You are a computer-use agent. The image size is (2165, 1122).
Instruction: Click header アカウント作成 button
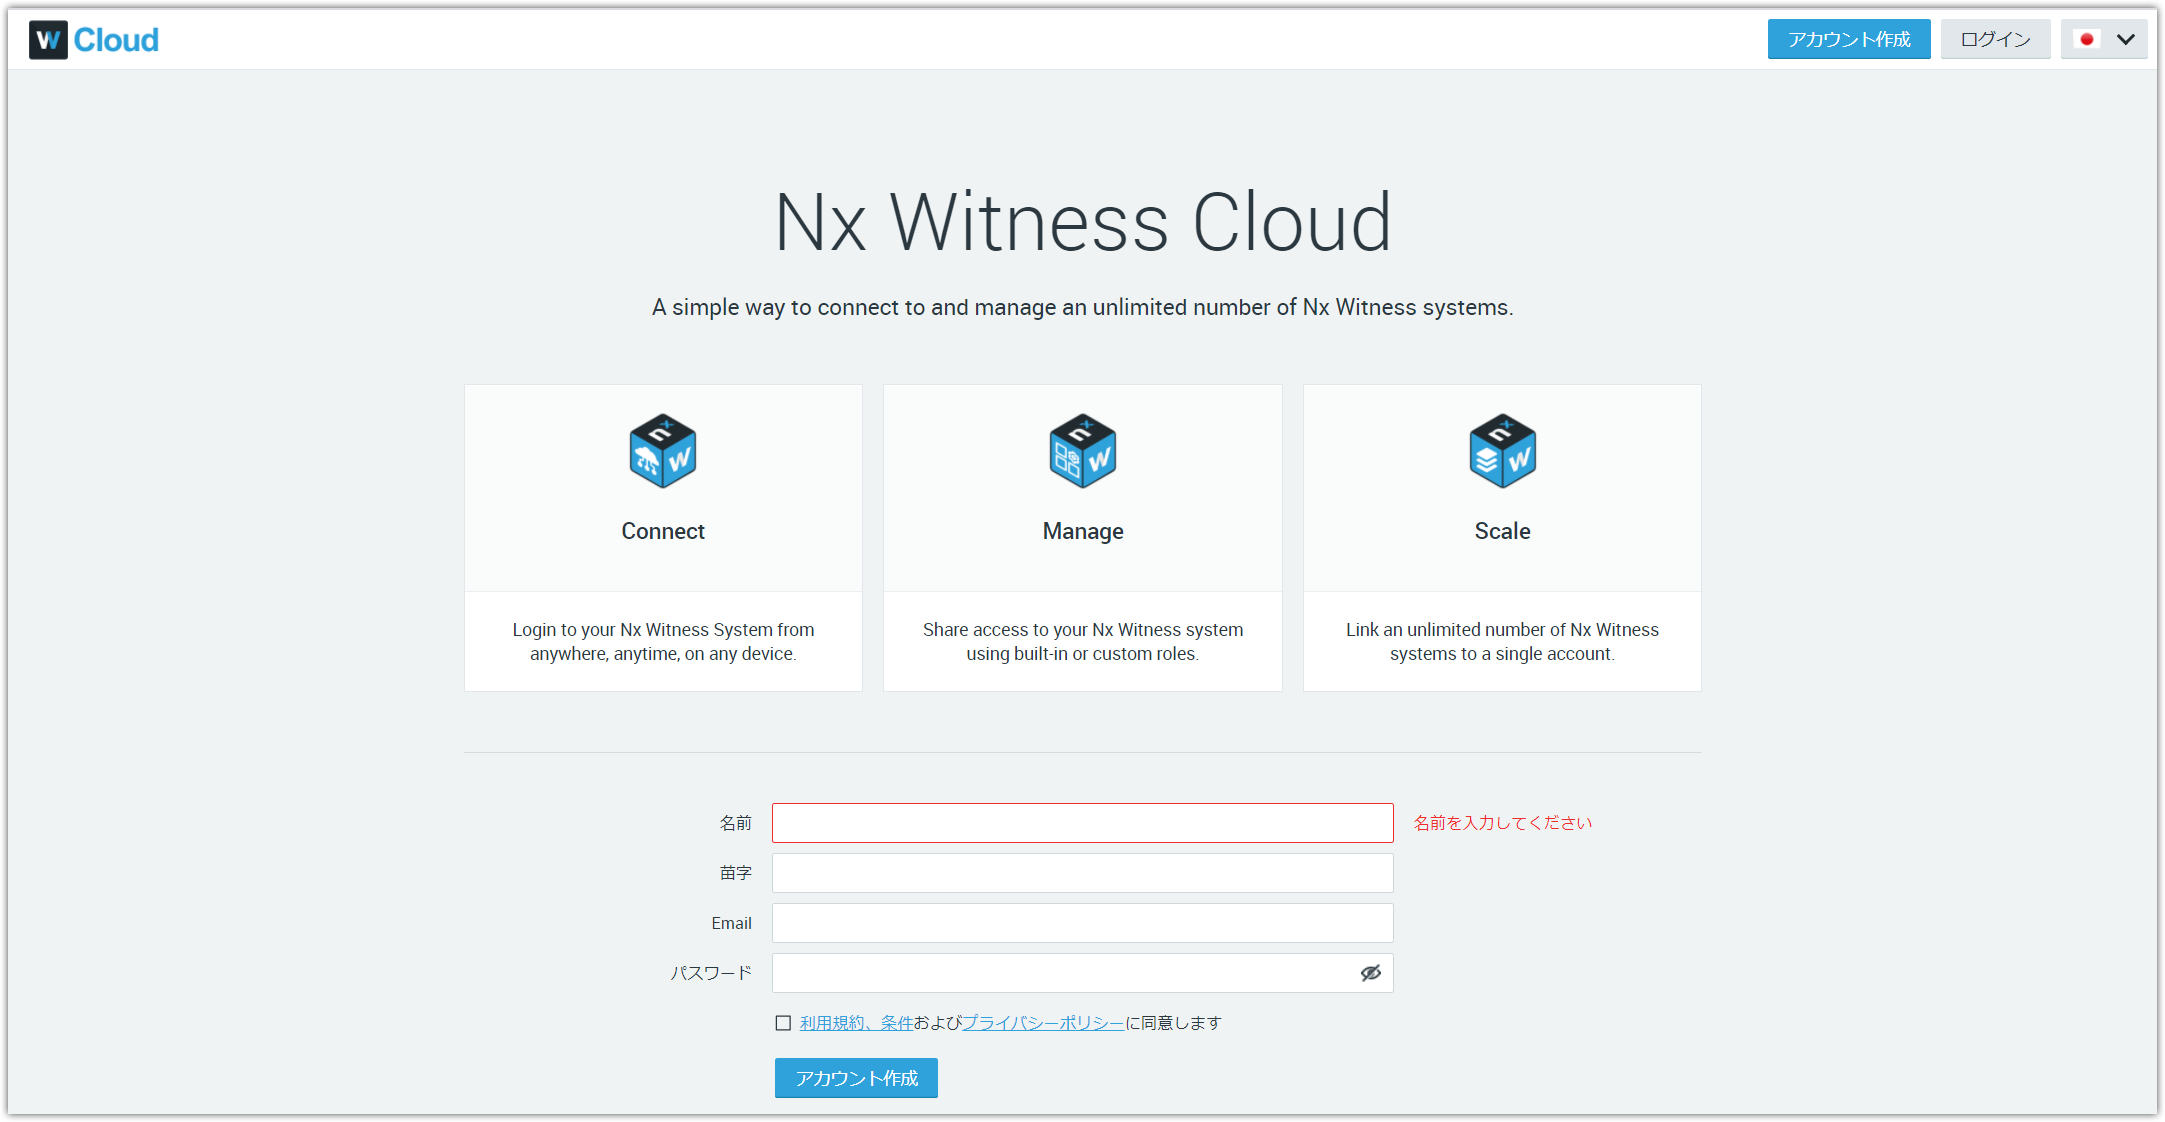(1849, 39)
